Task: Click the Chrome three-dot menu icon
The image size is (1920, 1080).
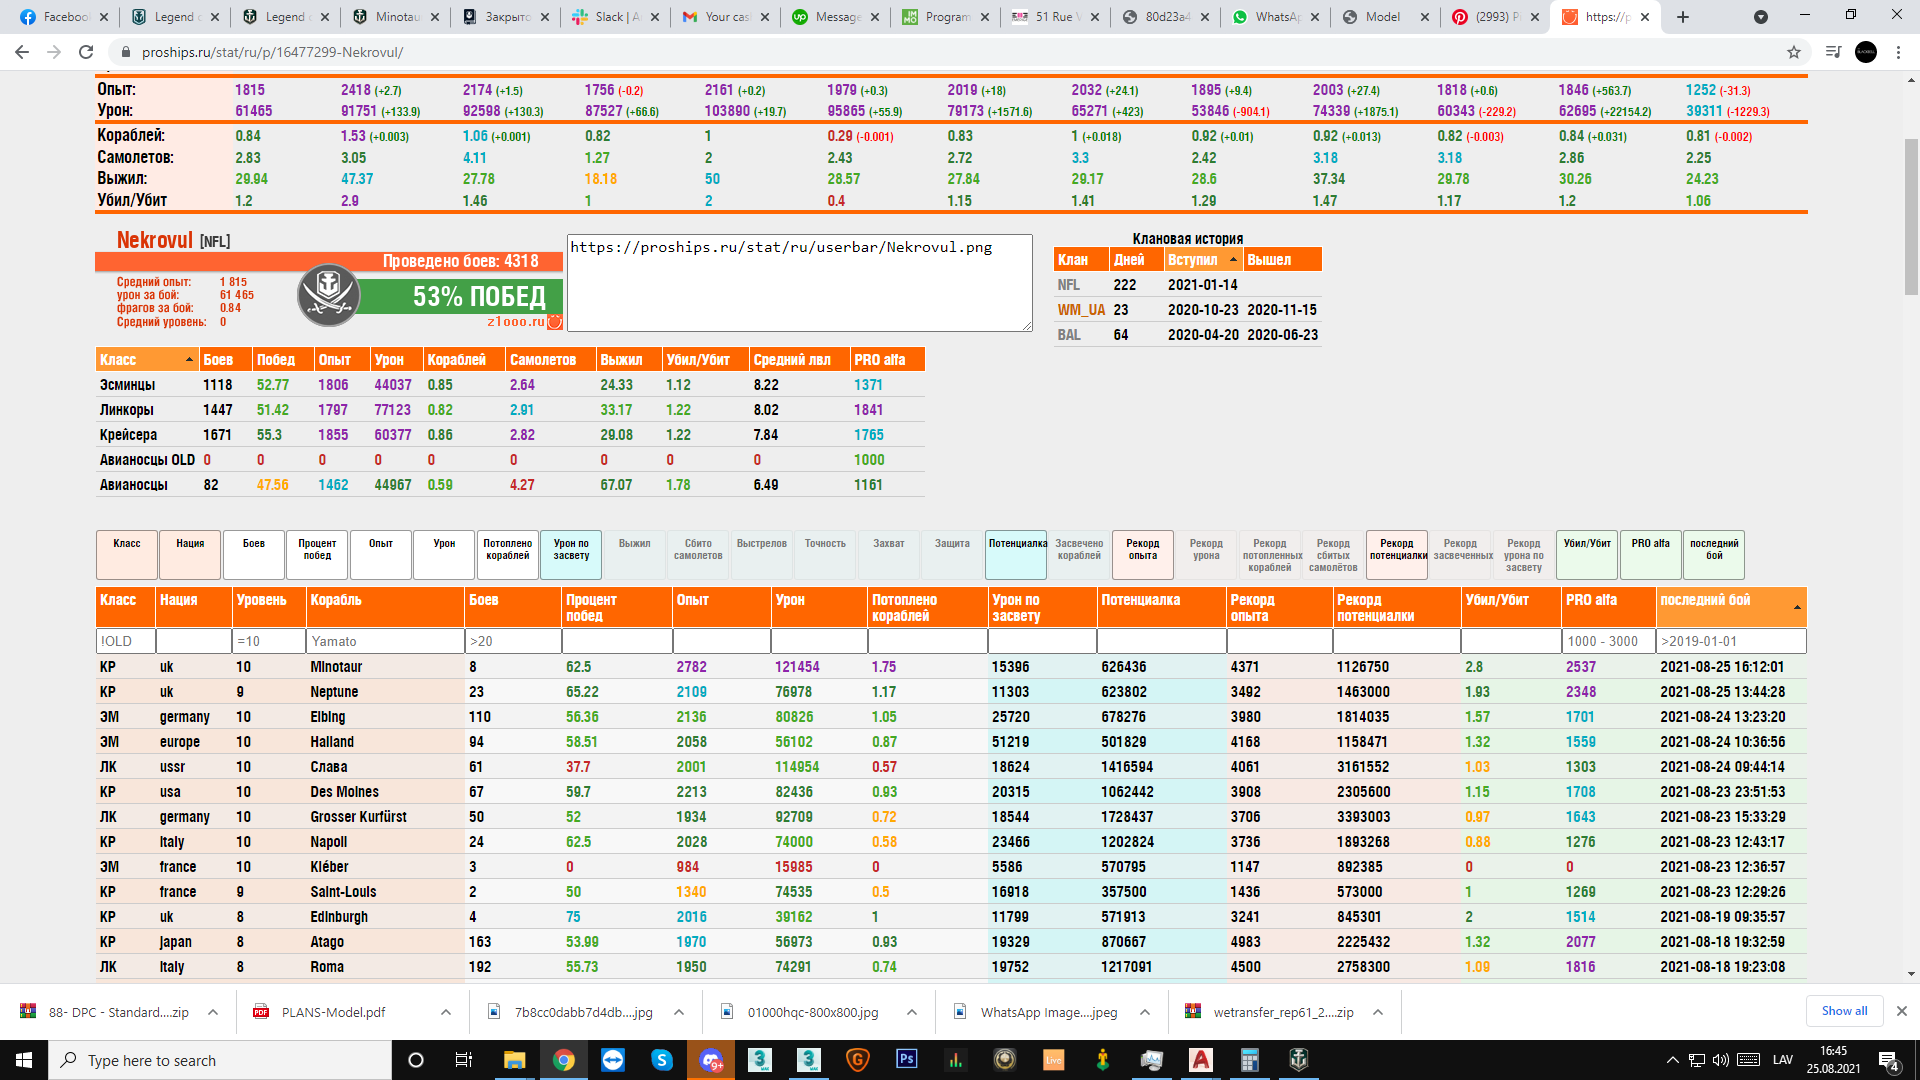Action: (1898, 52)
